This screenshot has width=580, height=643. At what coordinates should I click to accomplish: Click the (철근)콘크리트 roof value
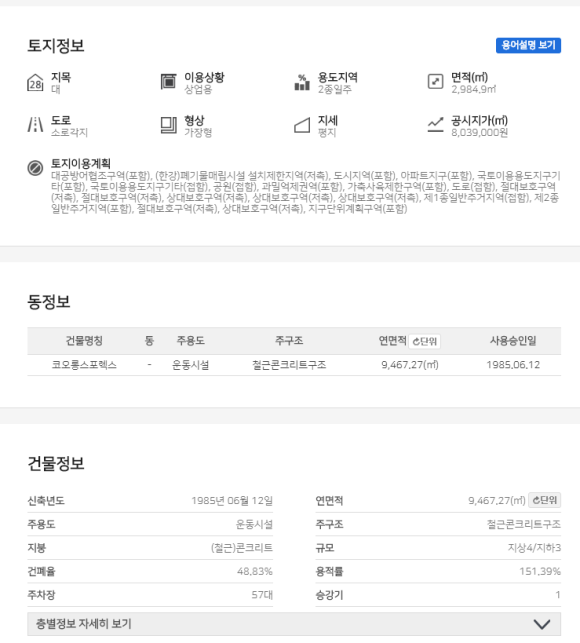[x=242, y=548]
